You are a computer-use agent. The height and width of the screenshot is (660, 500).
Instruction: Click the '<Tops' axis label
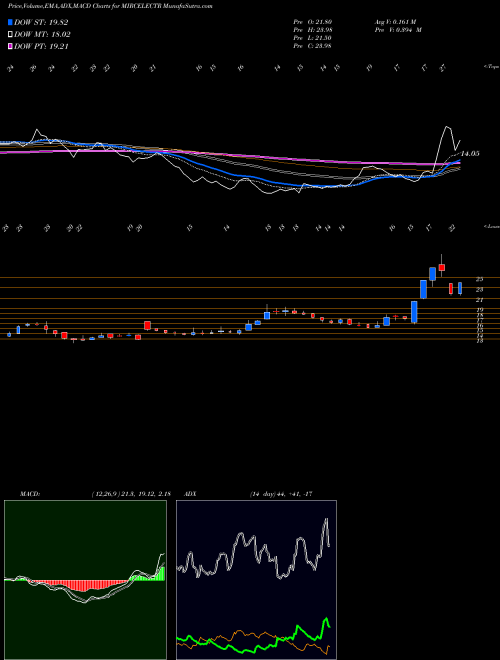click(x=491, y=67)
